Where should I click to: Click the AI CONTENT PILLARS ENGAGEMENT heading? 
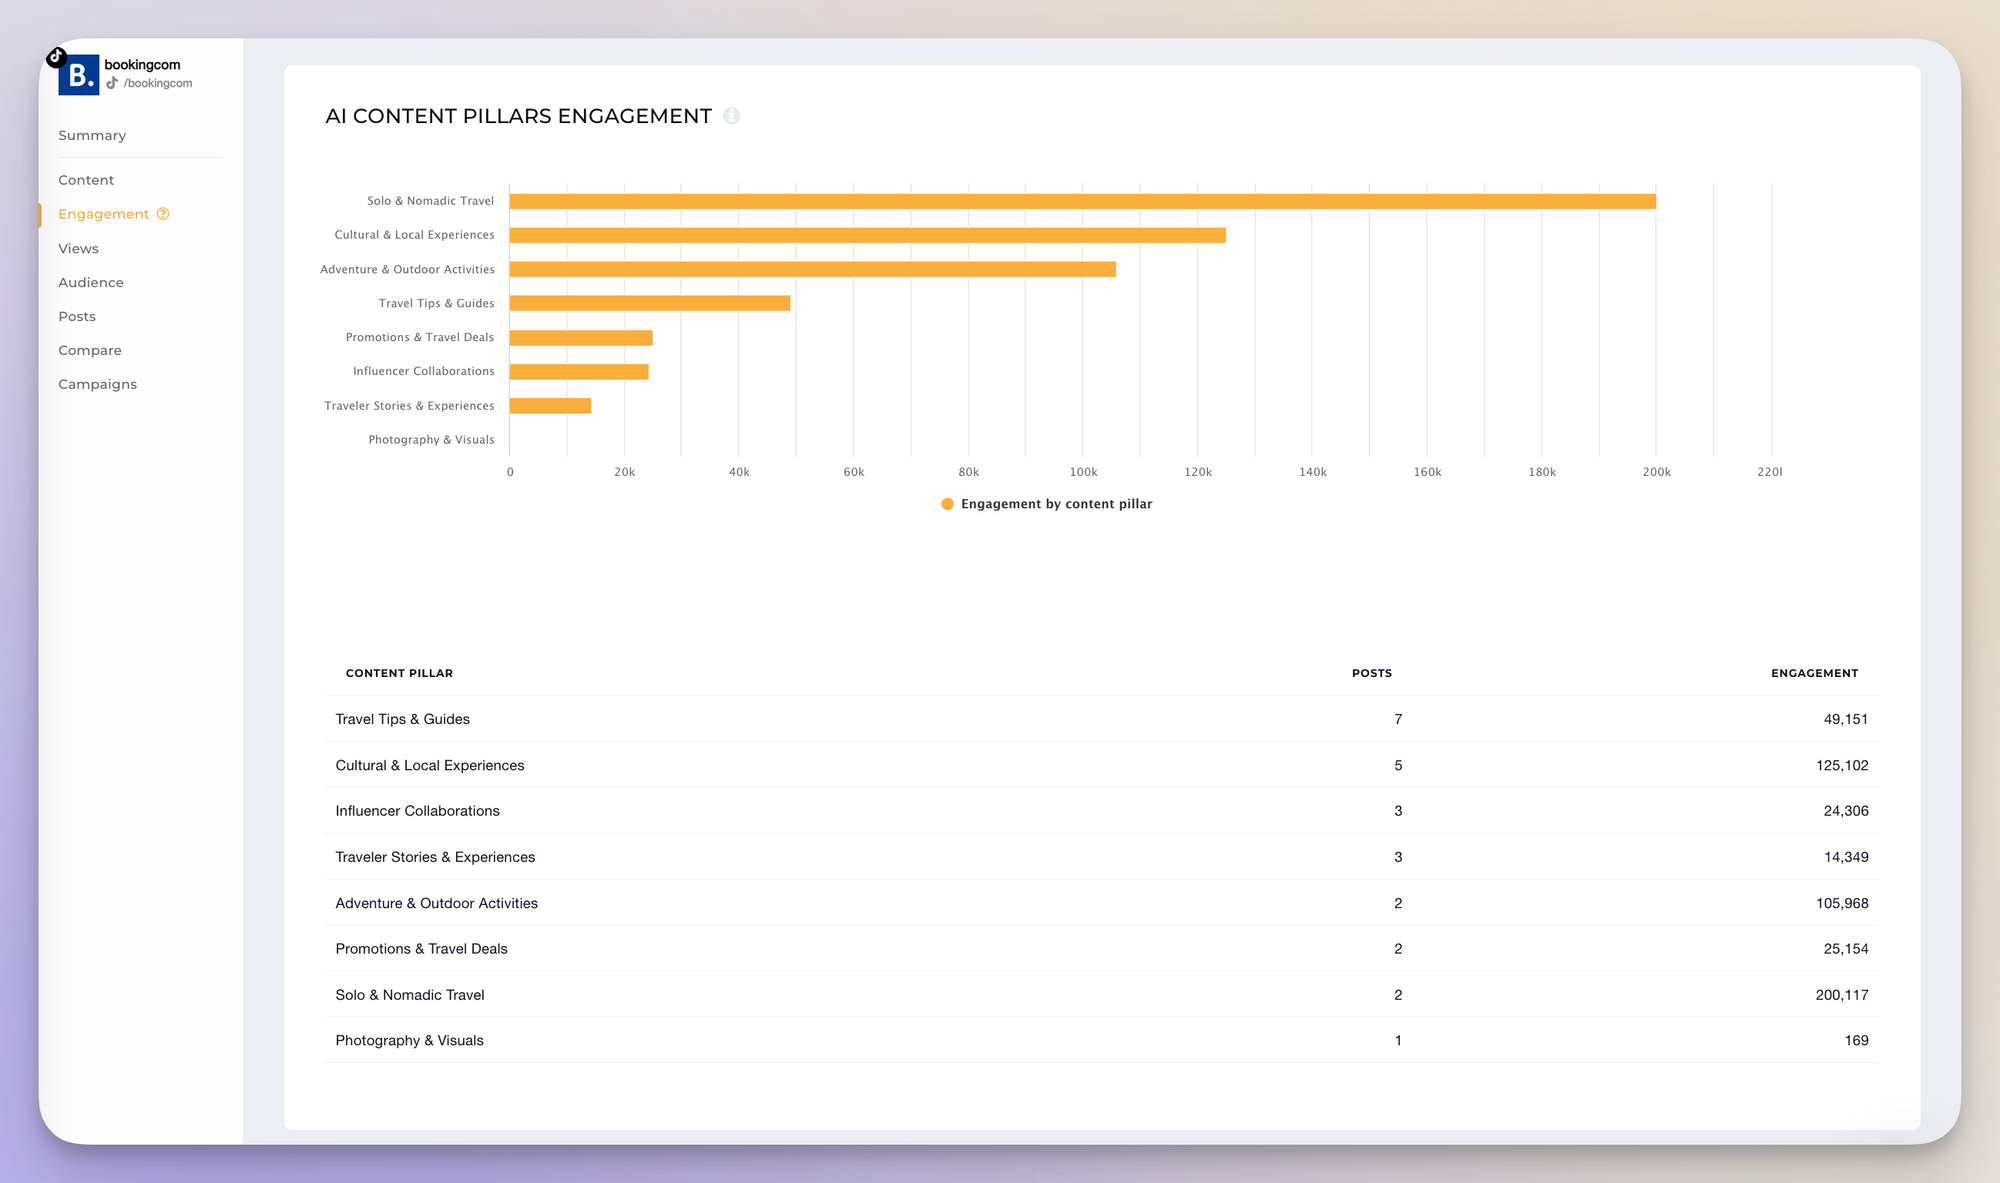[x=518, y=116]
